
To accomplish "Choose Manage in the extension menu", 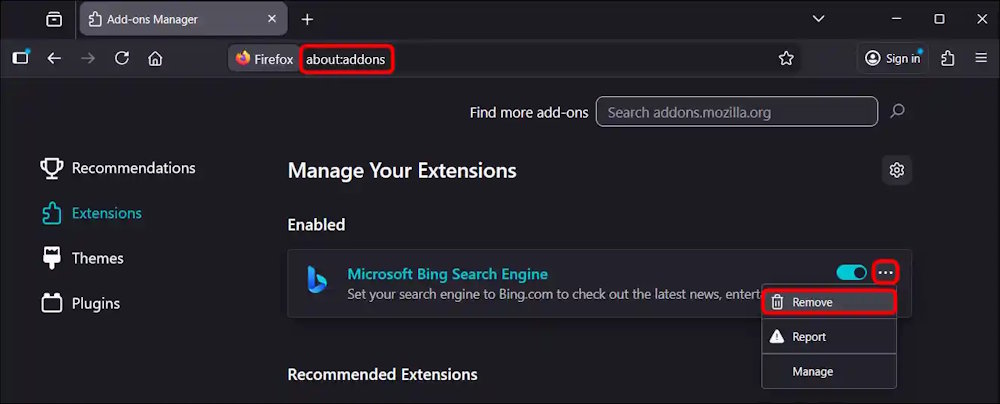I will [828, 371].
